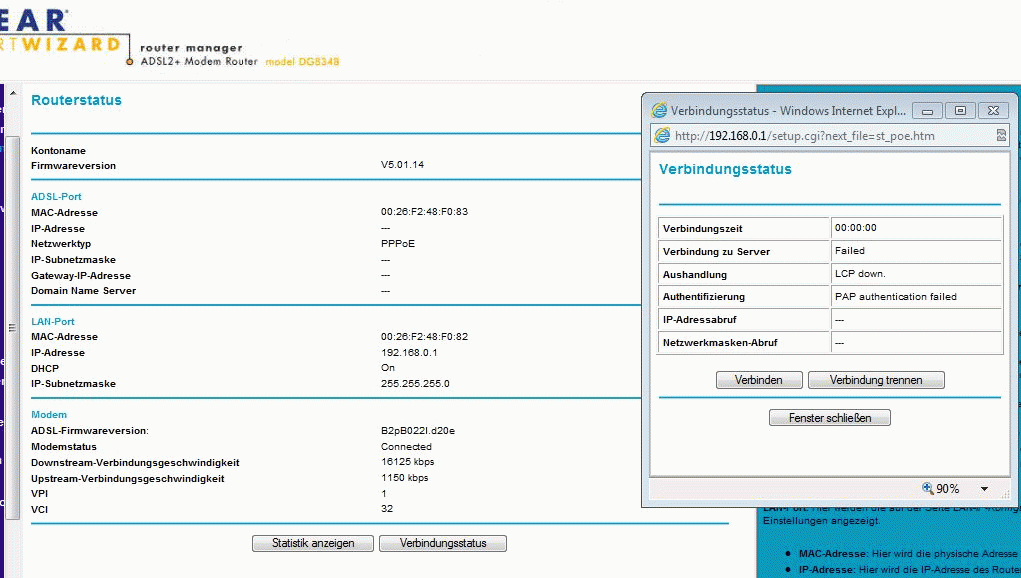
Task: Click the DHCP value 'On'
Action: coord(387,368)
